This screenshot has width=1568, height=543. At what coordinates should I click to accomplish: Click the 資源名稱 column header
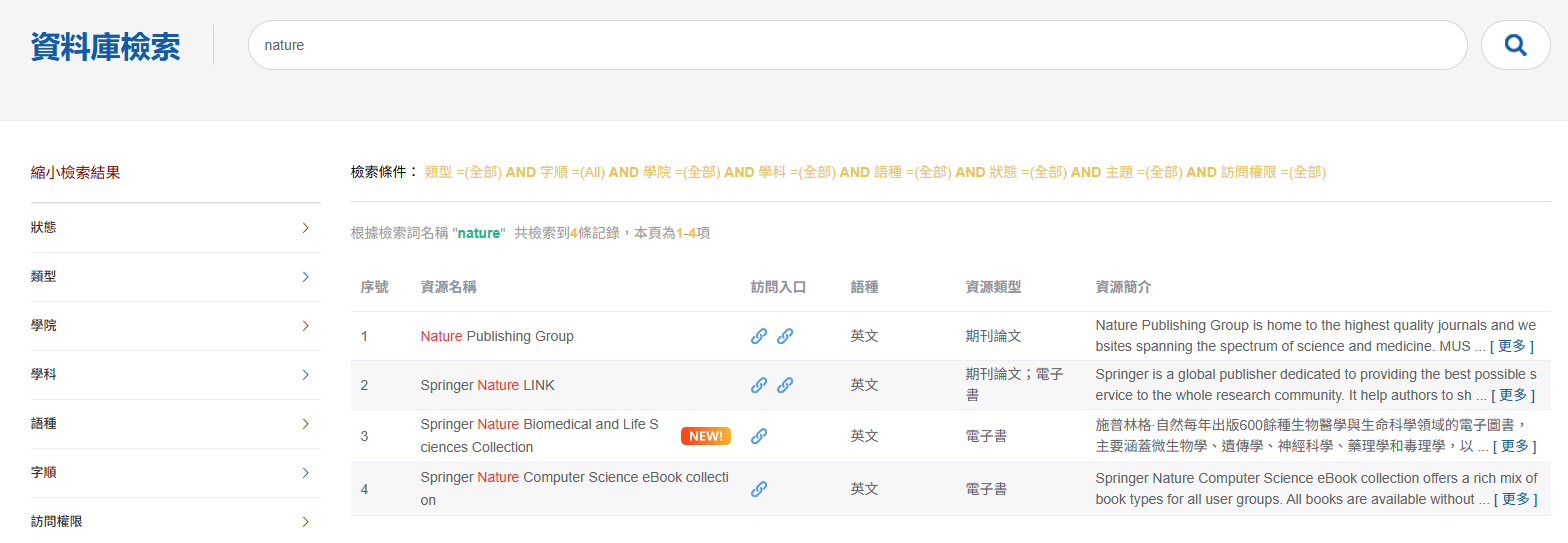(x=448, y=287)
